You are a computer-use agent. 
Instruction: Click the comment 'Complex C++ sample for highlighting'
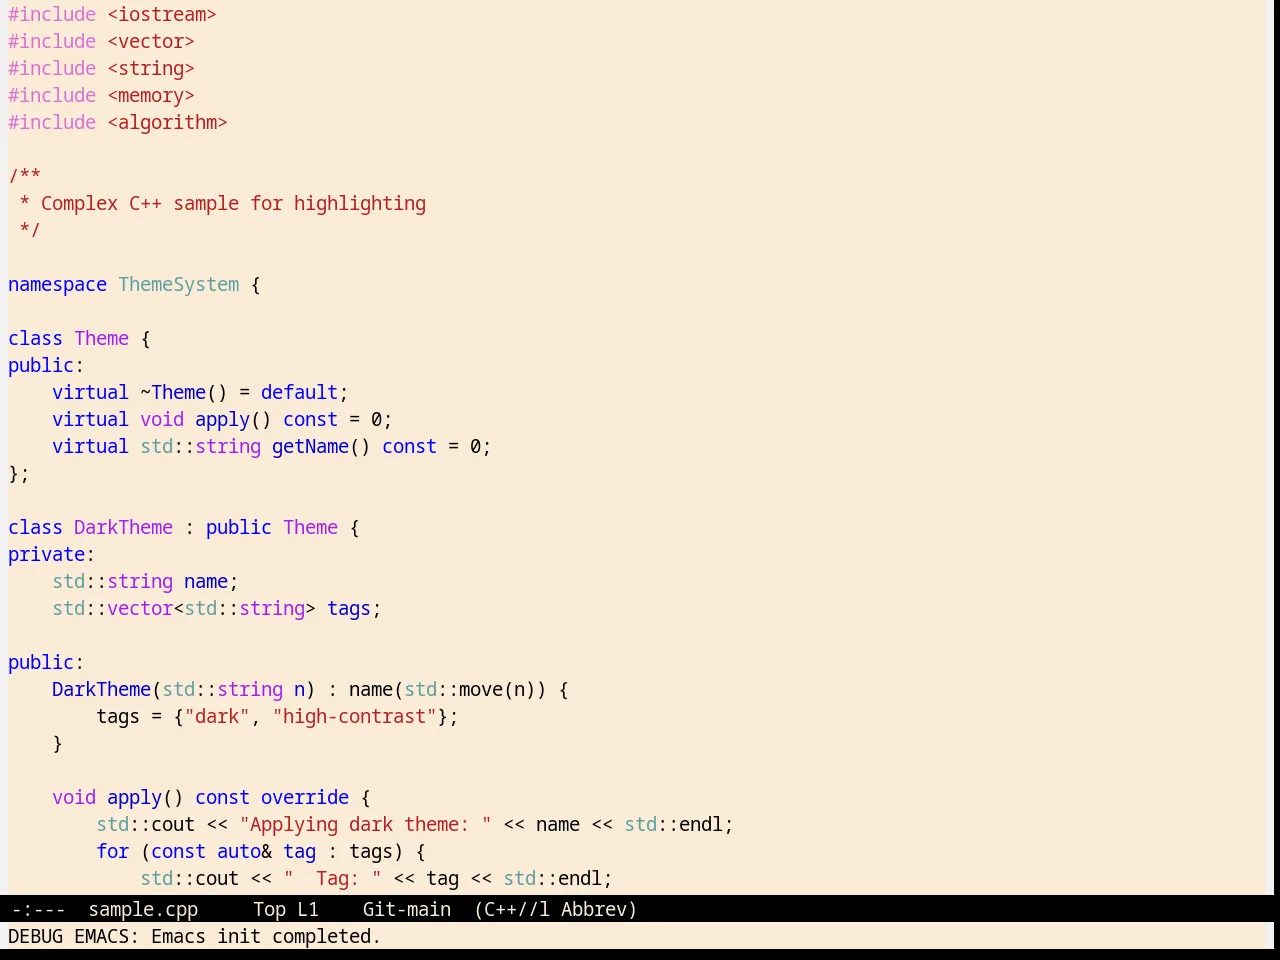233,203
